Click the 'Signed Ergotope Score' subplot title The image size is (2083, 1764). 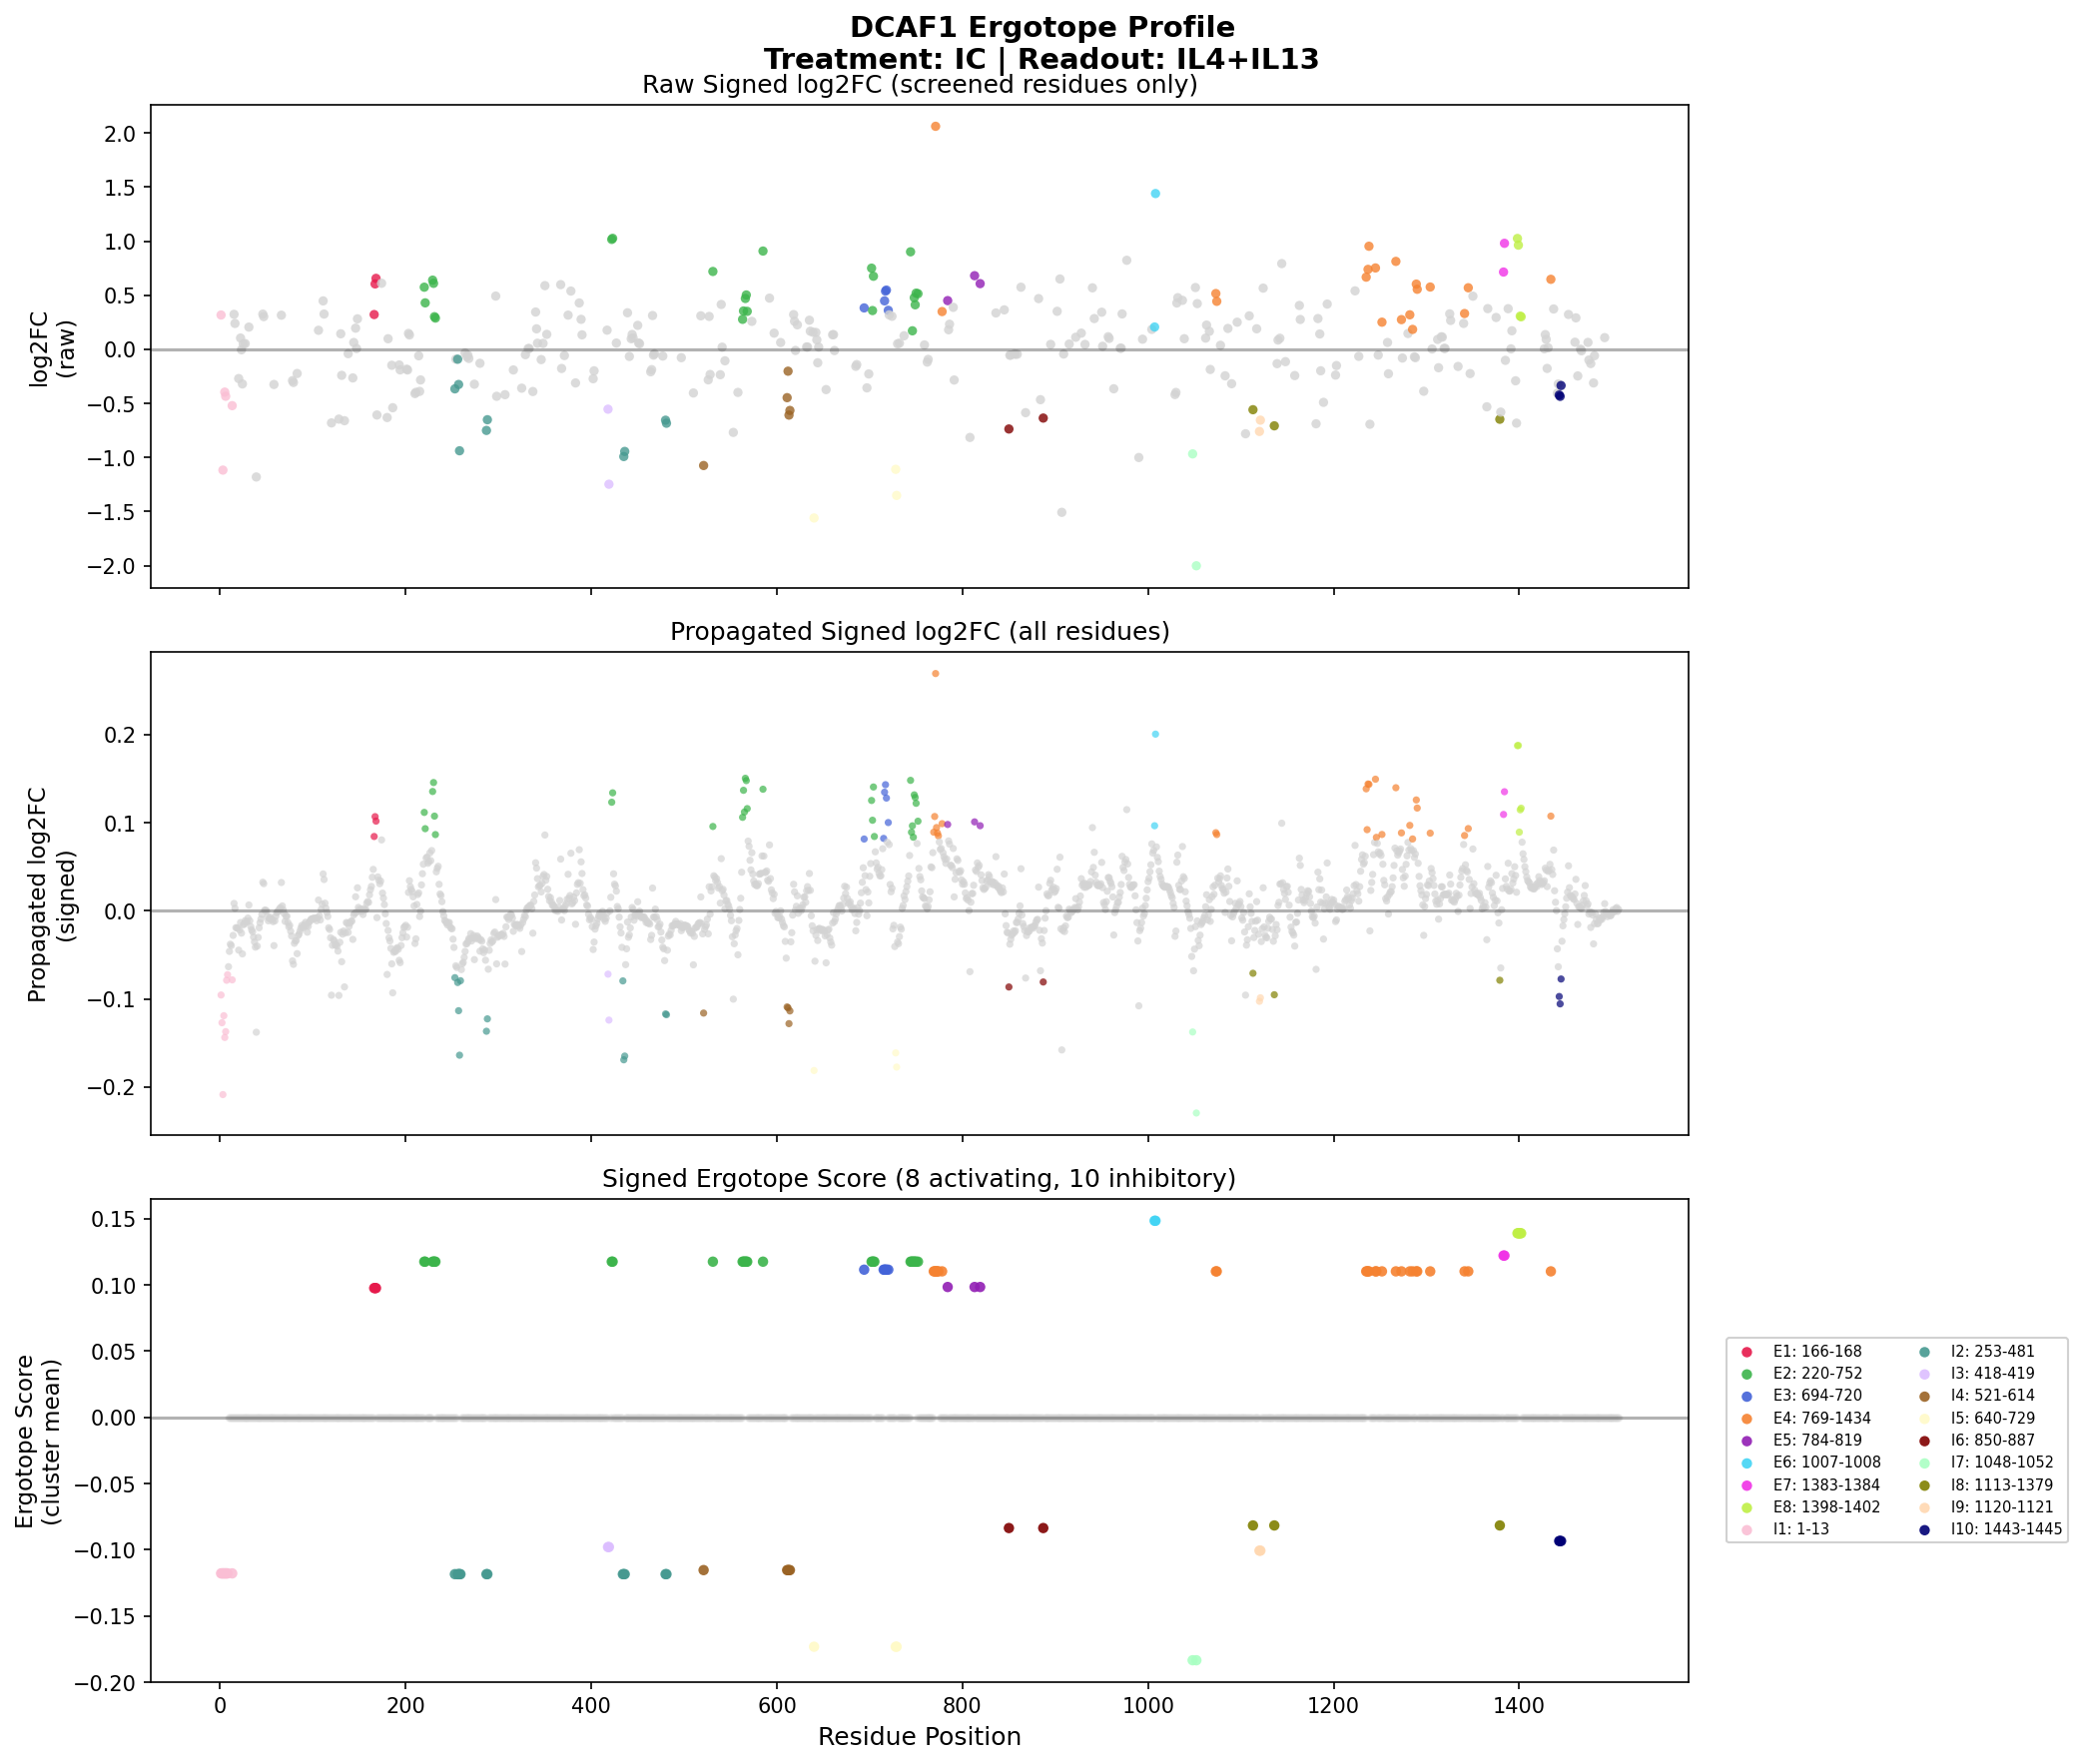tap(919, 1179)
